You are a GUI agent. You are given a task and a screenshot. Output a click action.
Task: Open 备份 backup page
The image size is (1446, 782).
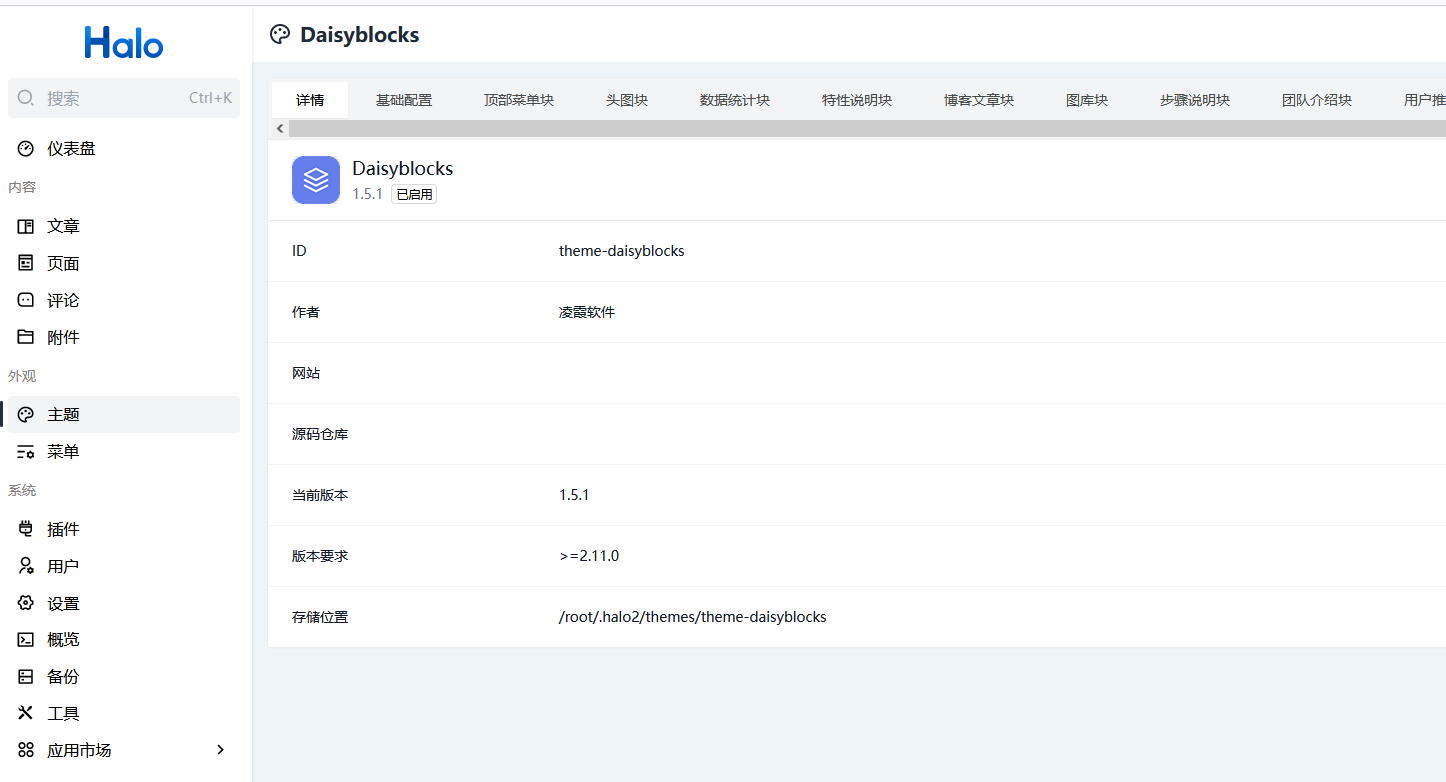124,677
